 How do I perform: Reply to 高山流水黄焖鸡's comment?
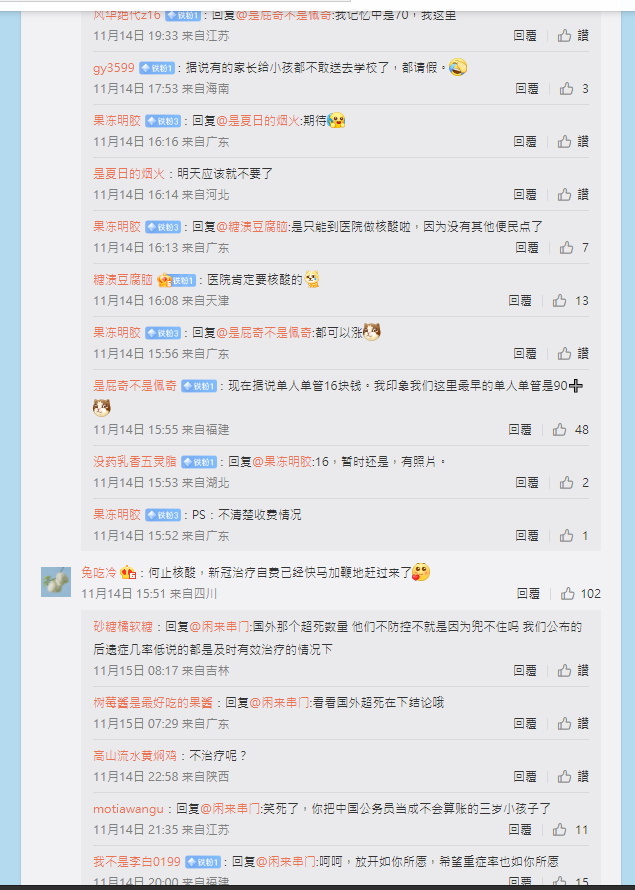tap(524, 776)
